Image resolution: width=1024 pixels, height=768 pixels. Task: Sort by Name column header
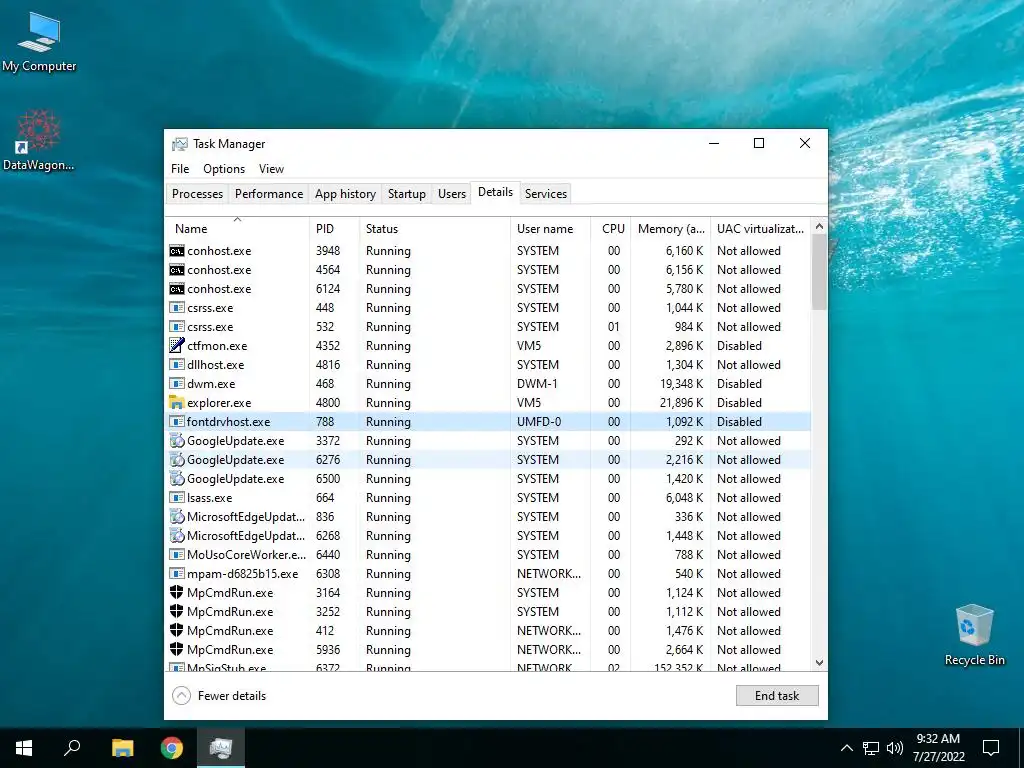(x=237, y=229)
